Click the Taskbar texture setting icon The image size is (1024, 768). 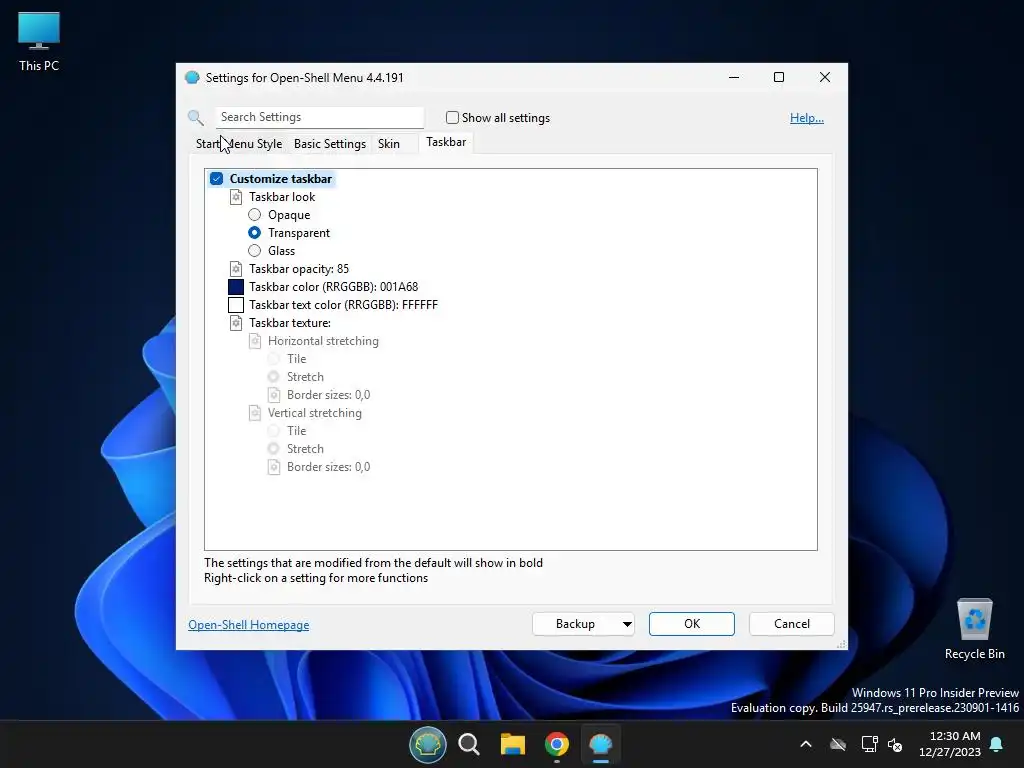click(x=236, y=323)
